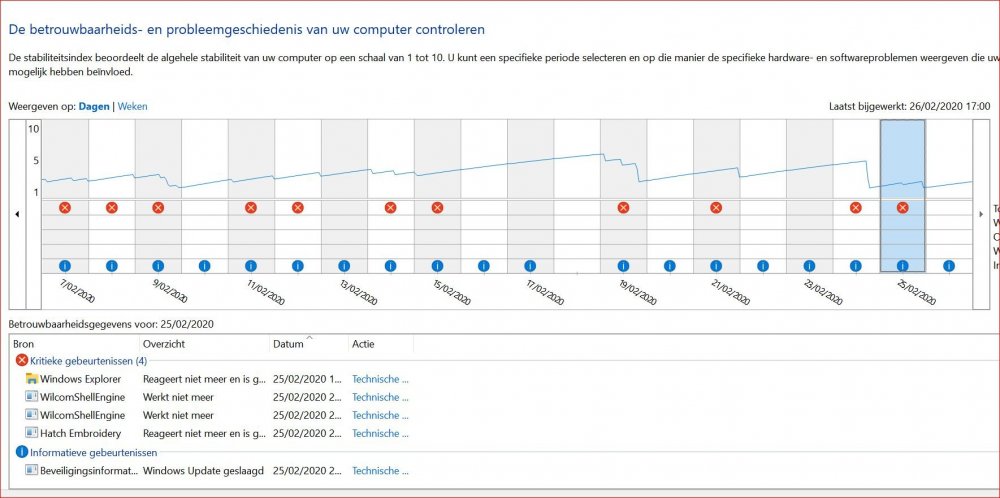The height and width of the screenshot is (498, 1000).
Task: Click the information icon for 26/02/2020
Action: pyautogui.click(x=949, y=266)
